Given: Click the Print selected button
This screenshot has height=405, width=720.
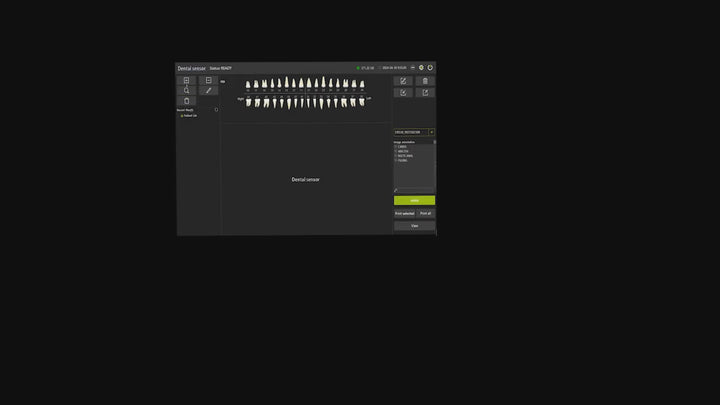Looking at the screenshot, I should (x=404, y=213).
